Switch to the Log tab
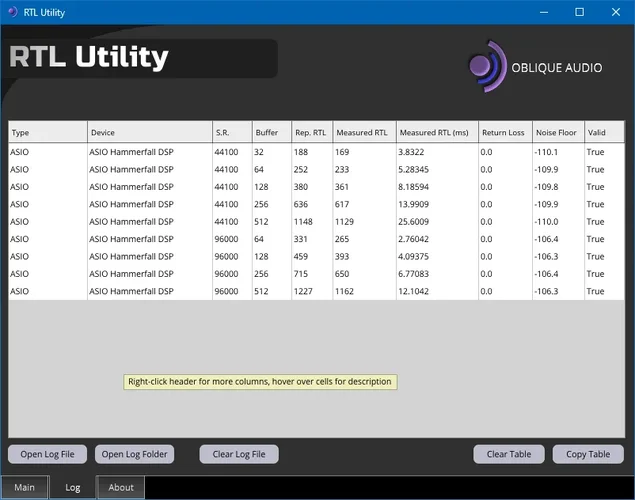Viewport: 635px width, 500px height. (x=72, y=487)
